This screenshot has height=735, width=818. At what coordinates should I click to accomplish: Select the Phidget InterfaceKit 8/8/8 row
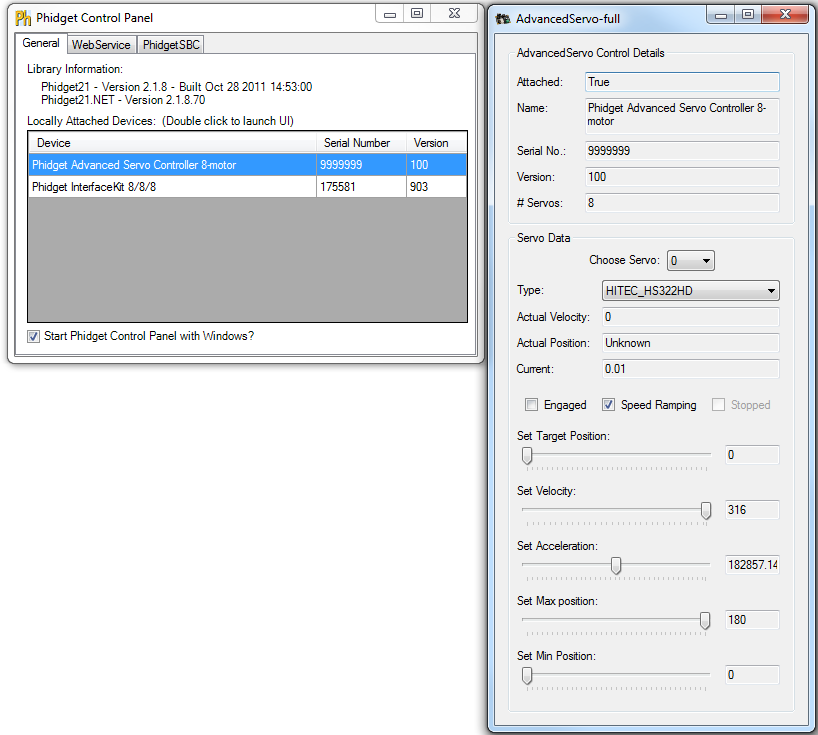click(x=247, y=187)
